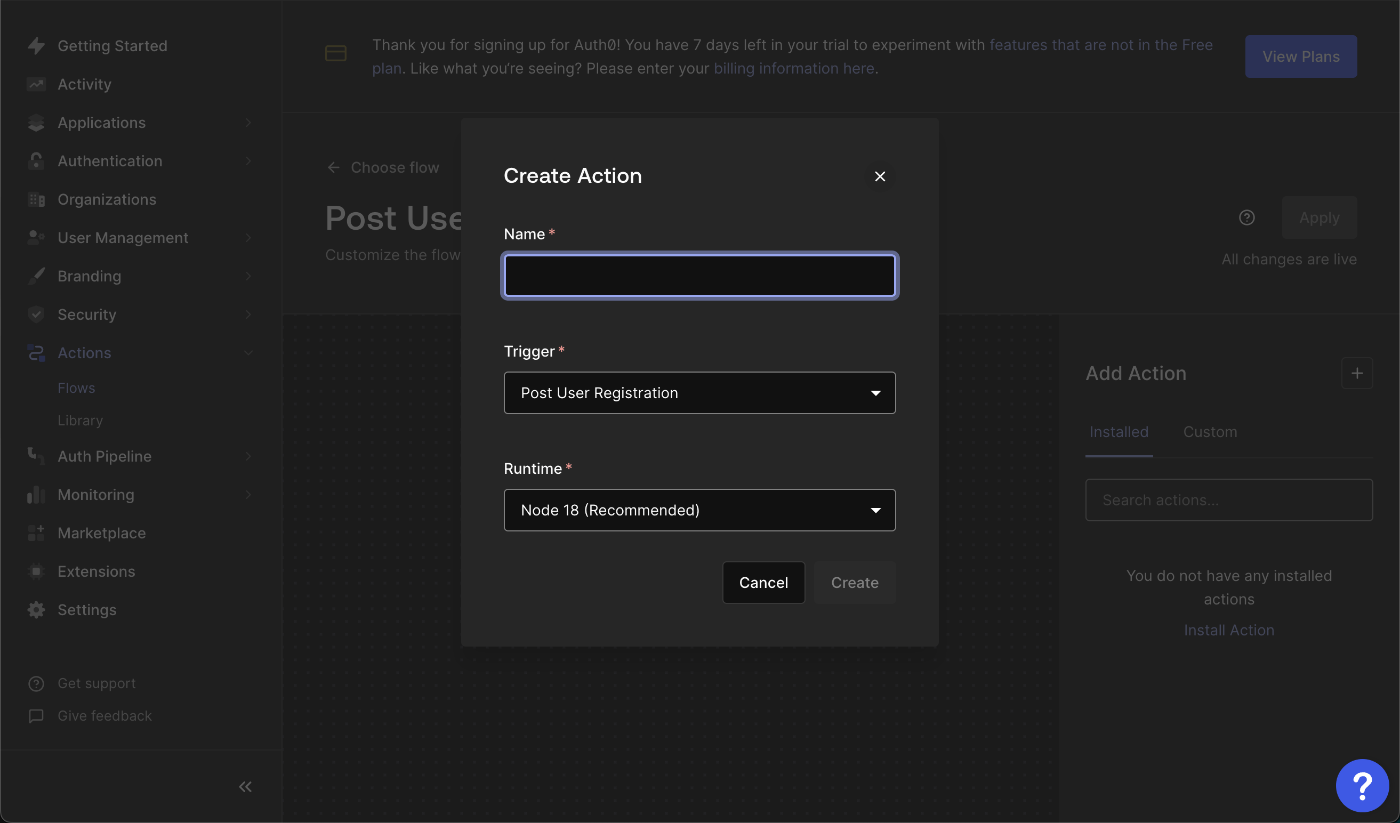Click the Give feedback chat icon
Viewport: 1400px width, 823px height.
(x=36, y=716)
